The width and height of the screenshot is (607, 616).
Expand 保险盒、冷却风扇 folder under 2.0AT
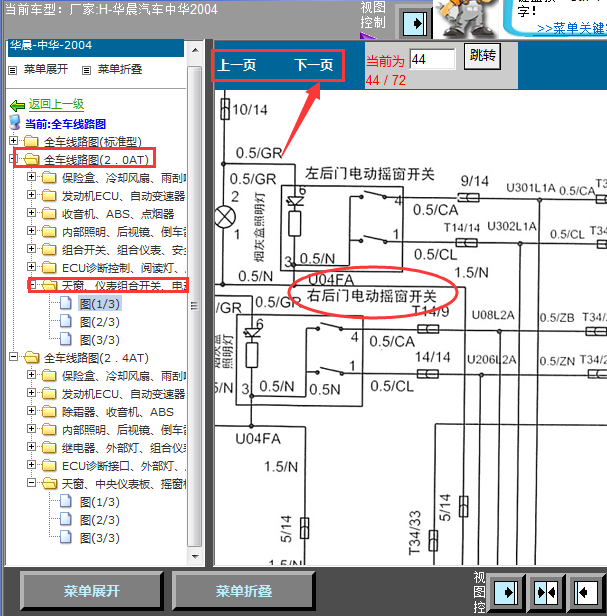[31, 176]
